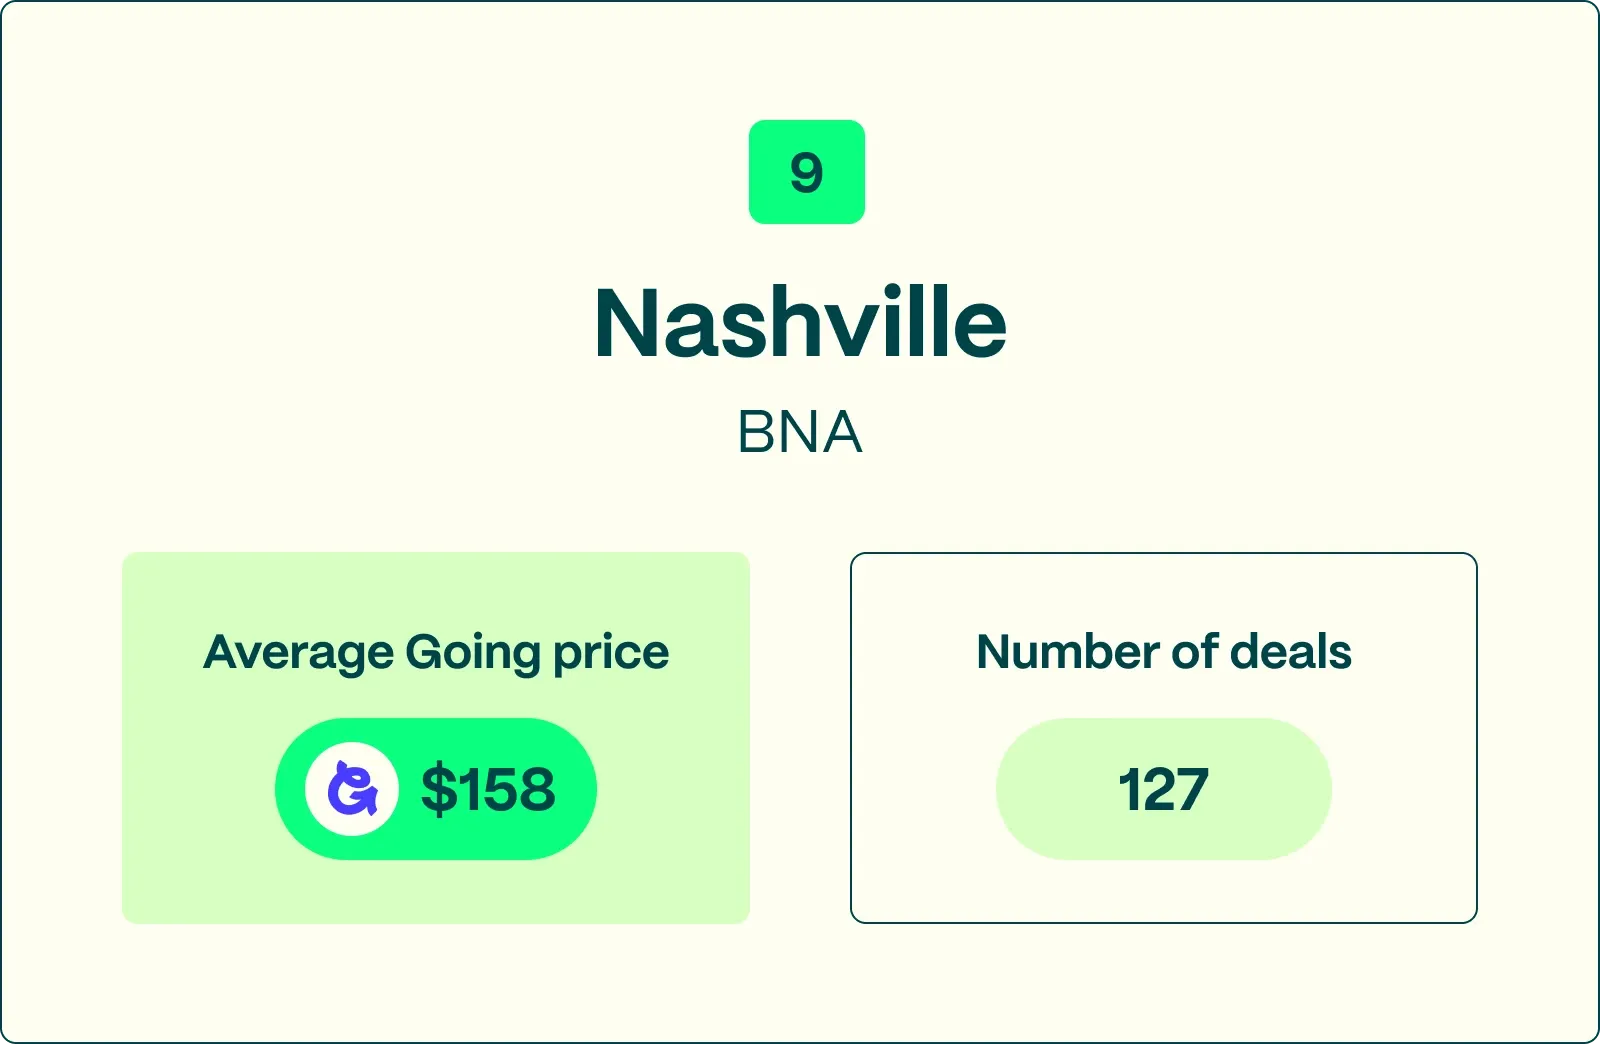Click the word of in right card
Image resolution: width=1600 pixels, height=1044 pixels.
(1194, 652)
